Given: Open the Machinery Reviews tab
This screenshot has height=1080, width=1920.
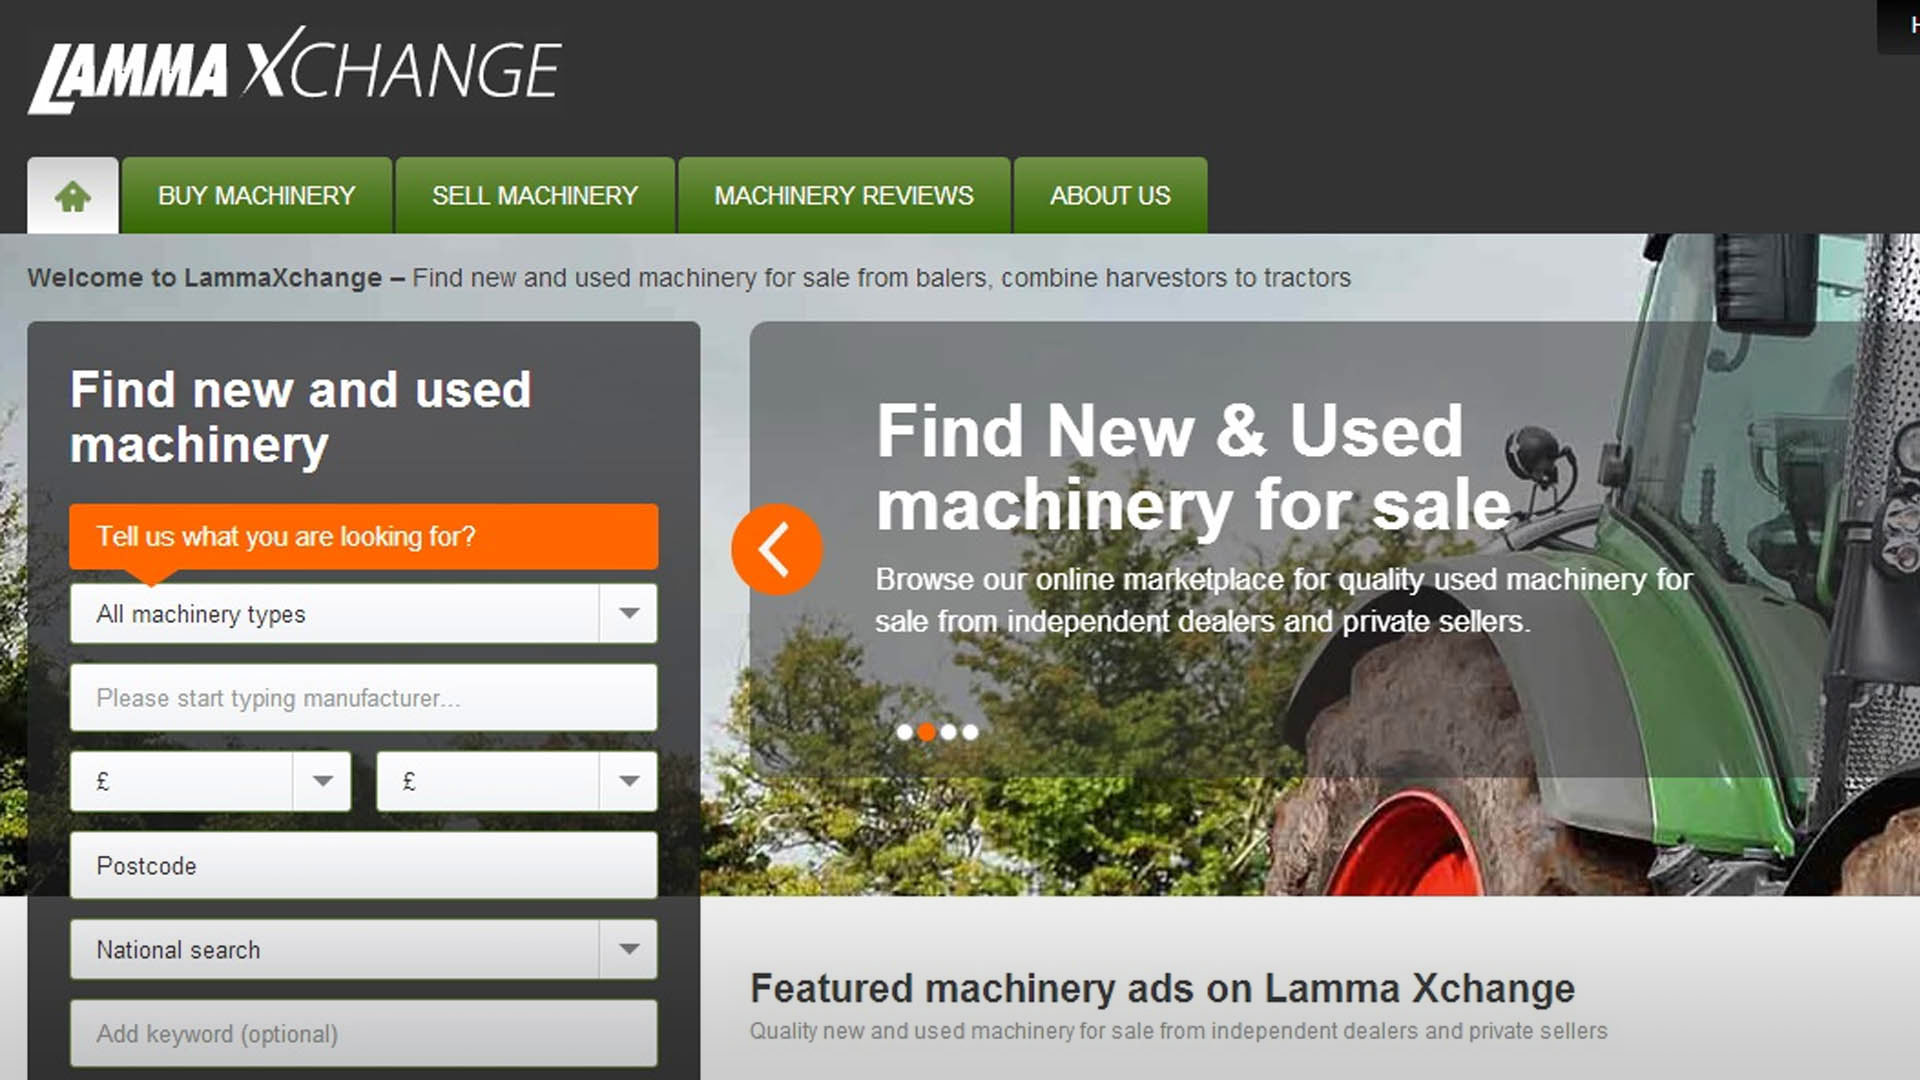Looking at the screenshot, I should [x=844, y=195].
